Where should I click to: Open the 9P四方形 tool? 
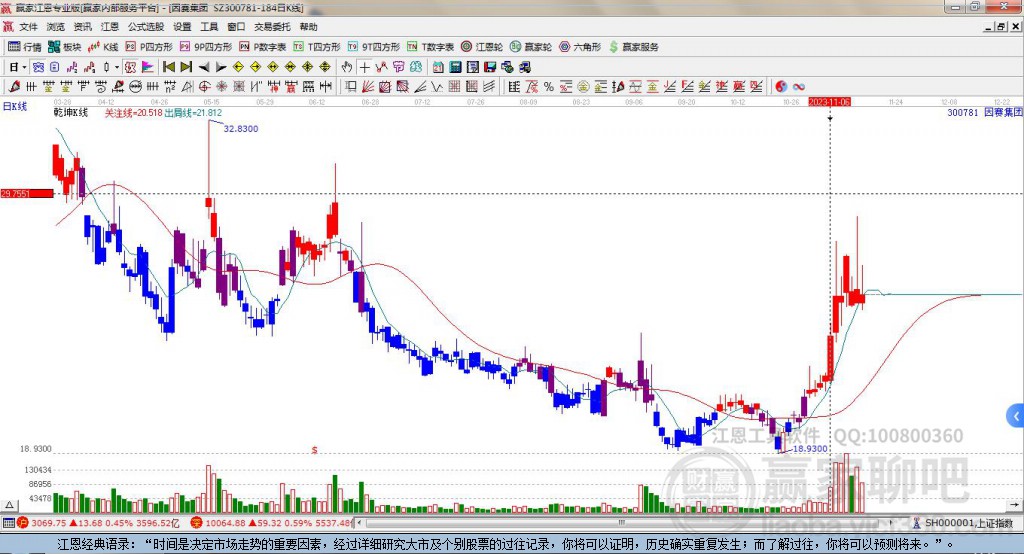coord(206,47)
